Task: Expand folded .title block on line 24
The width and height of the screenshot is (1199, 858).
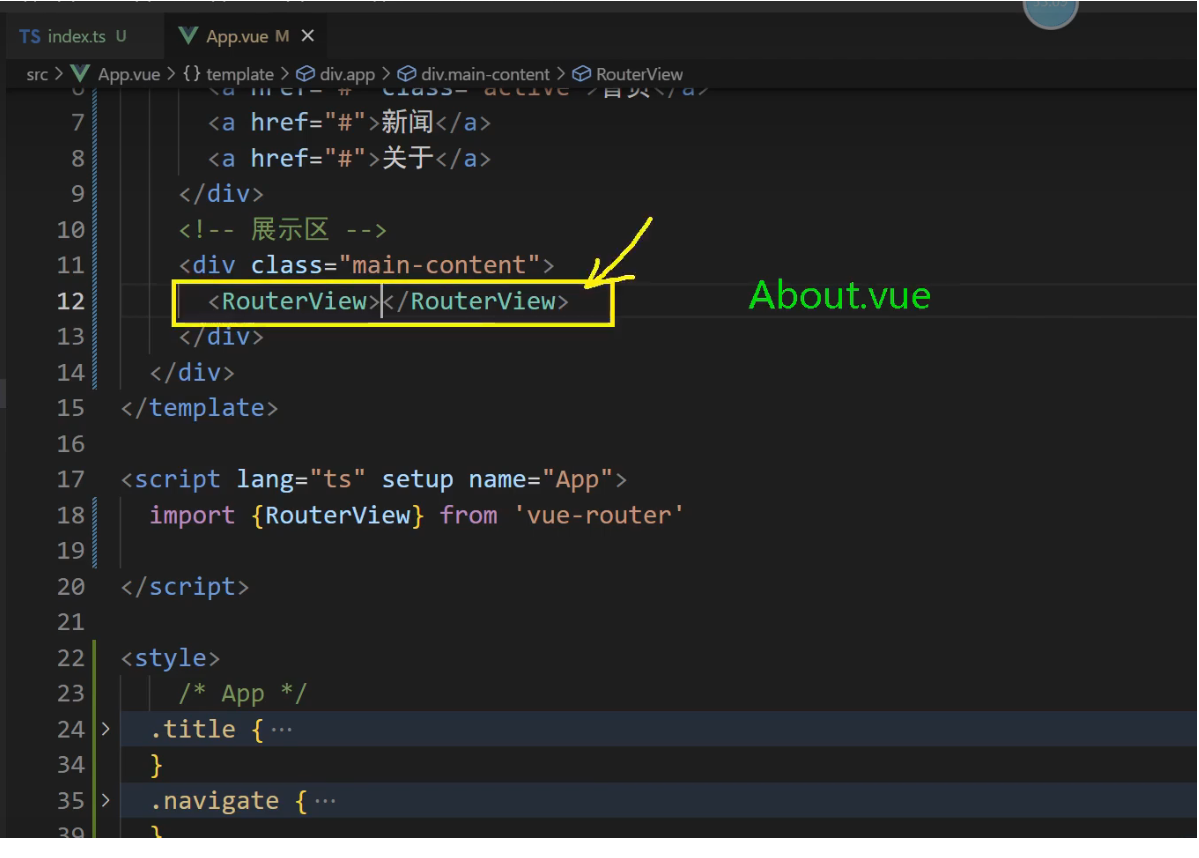Action: pyautogui.click(x=106, y=729)
